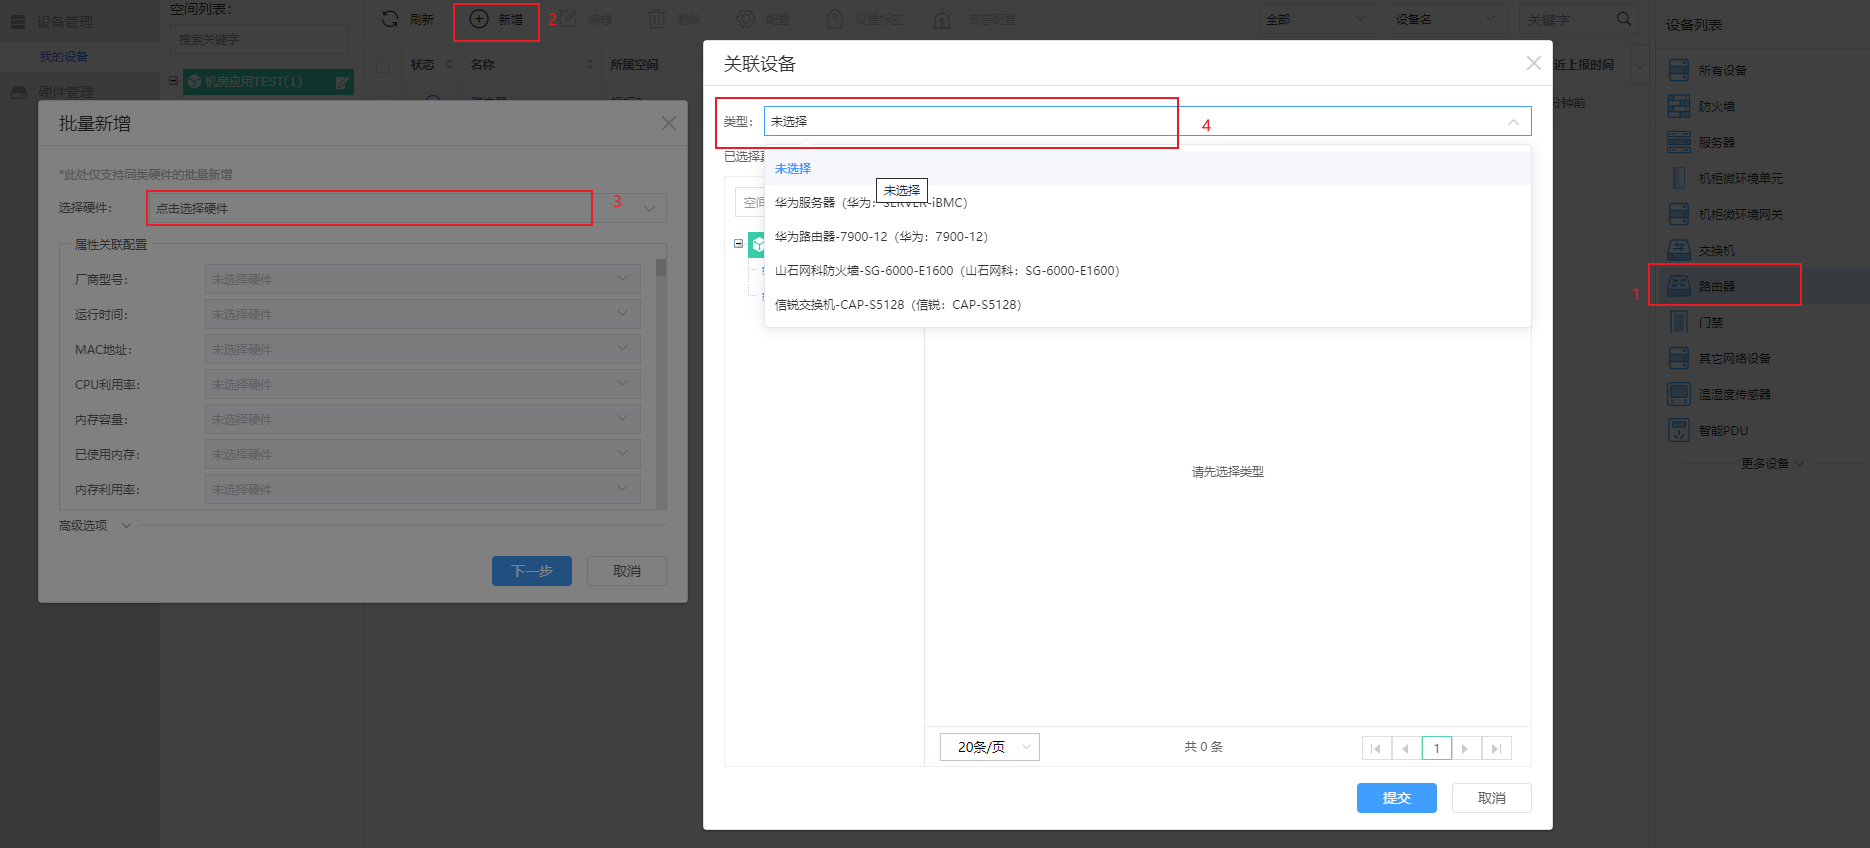
Task: Click 取消 in 关联设备 dialog
Action: pyautogui.click(x=1491, y=798)
